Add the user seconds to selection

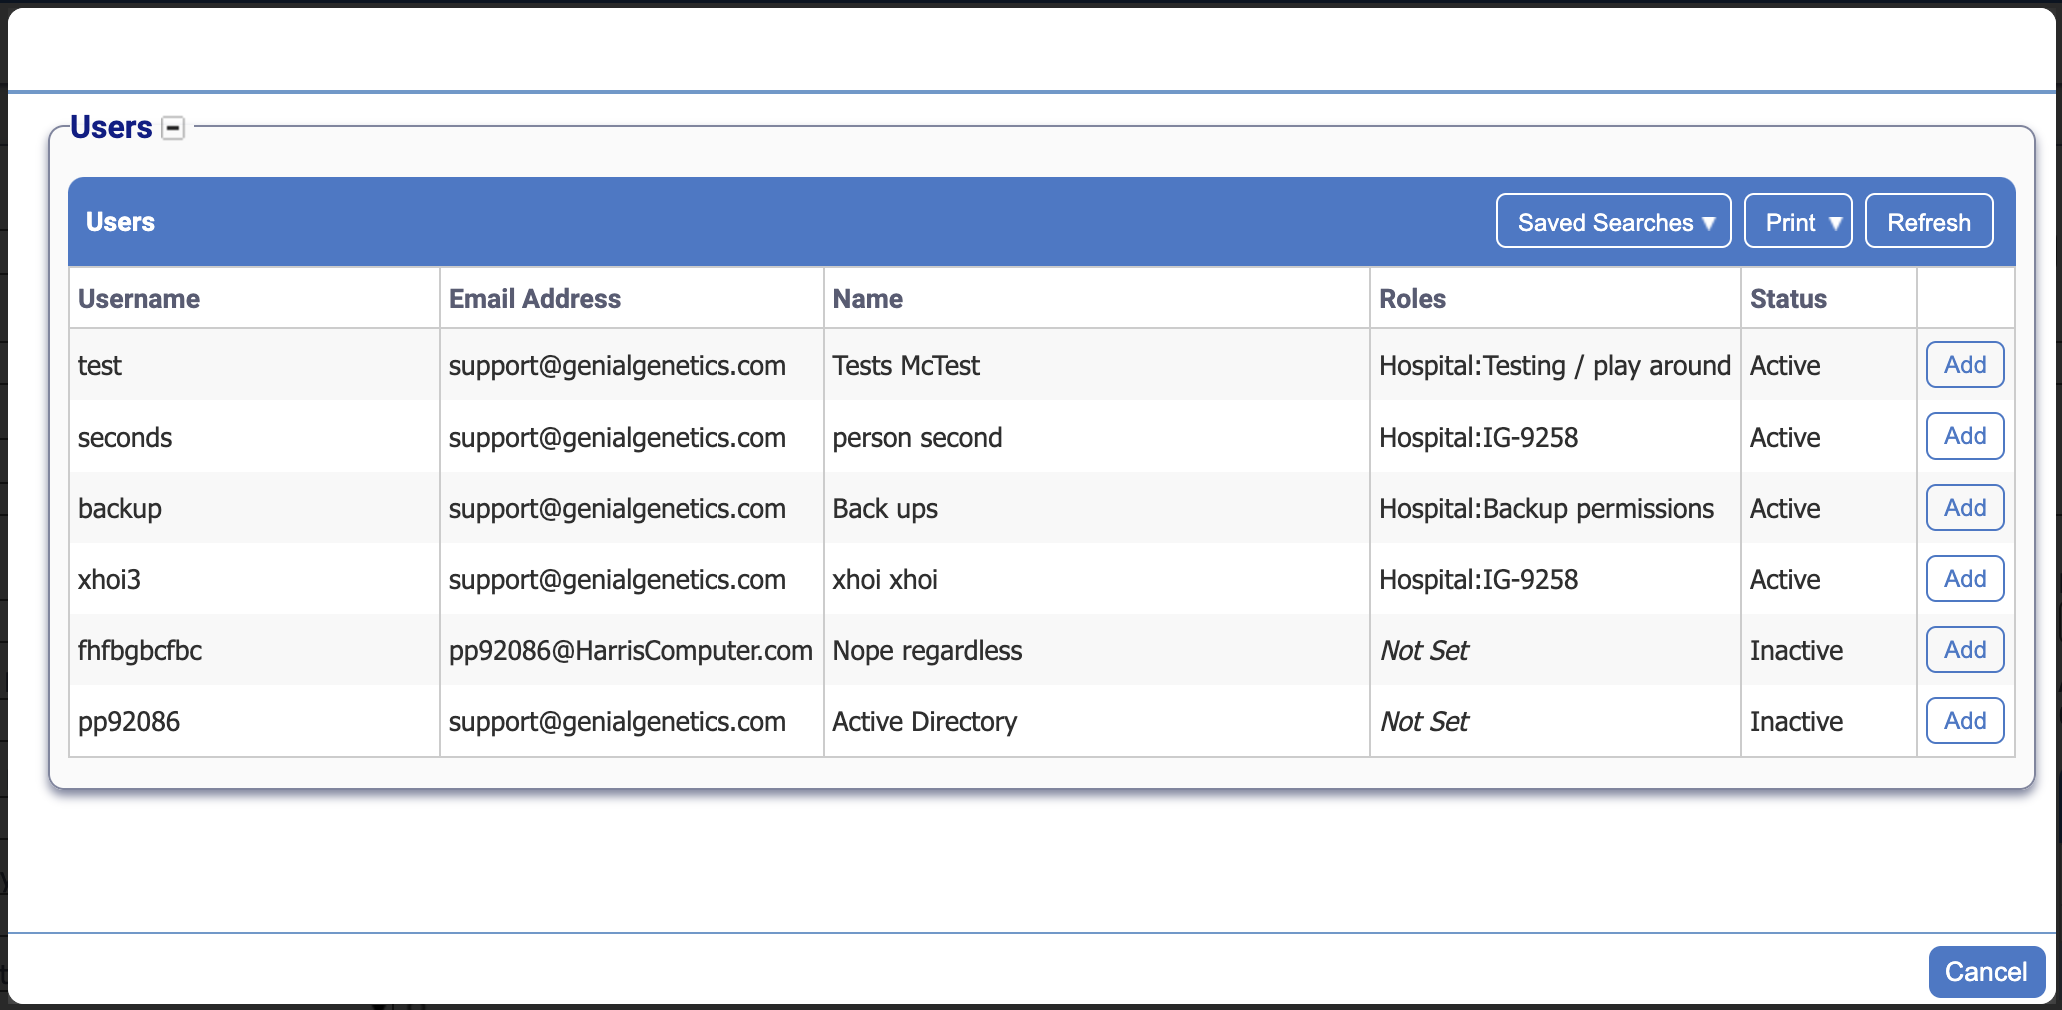(1963, 436)
